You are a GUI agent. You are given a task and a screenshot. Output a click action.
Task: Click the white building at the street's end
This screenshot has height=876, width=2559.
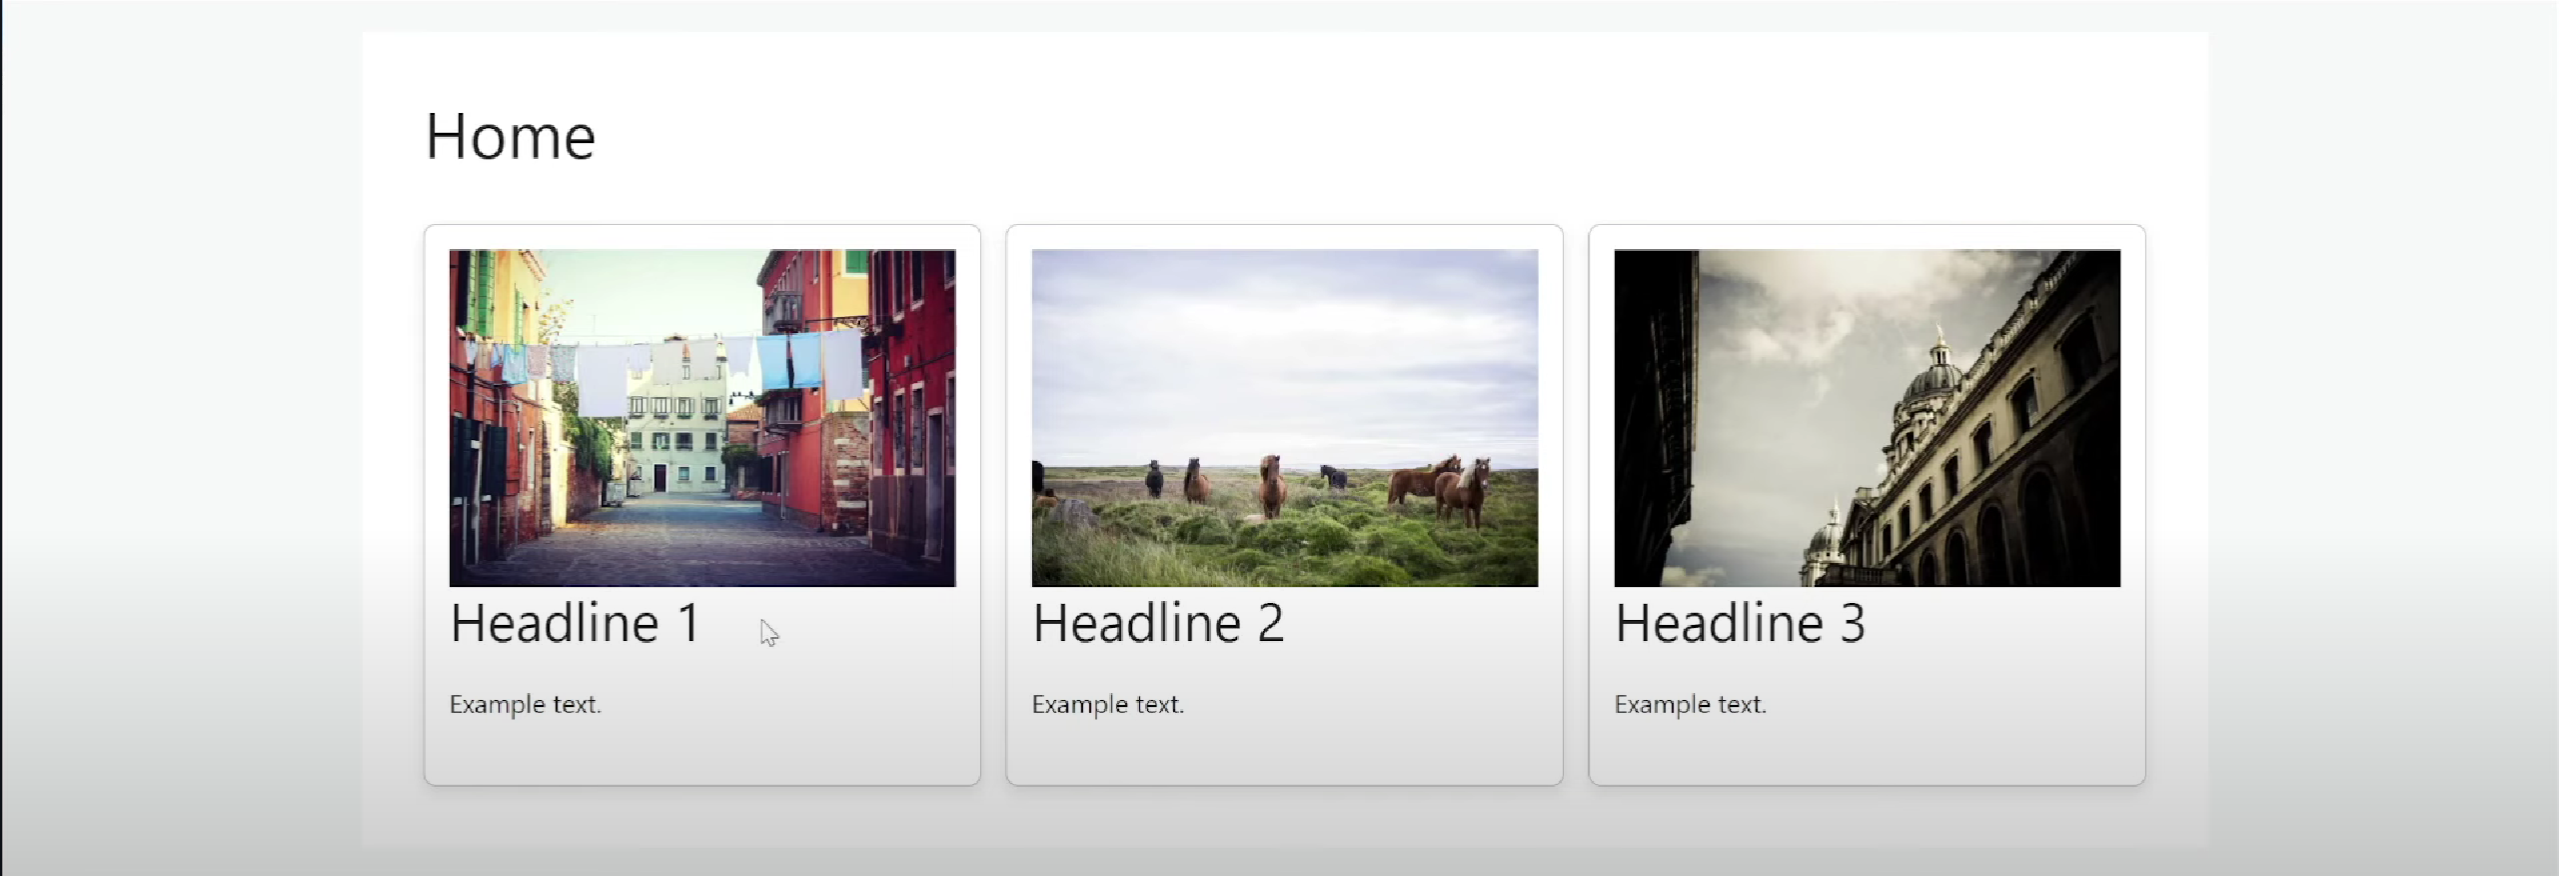click(674, 430)
